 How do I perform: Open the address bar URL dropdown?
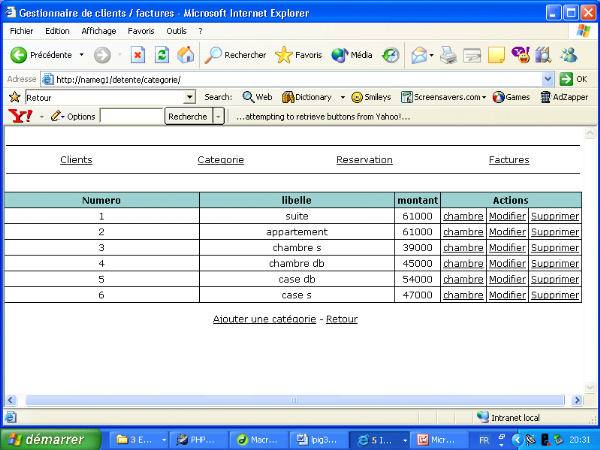(x=548, y=79)
